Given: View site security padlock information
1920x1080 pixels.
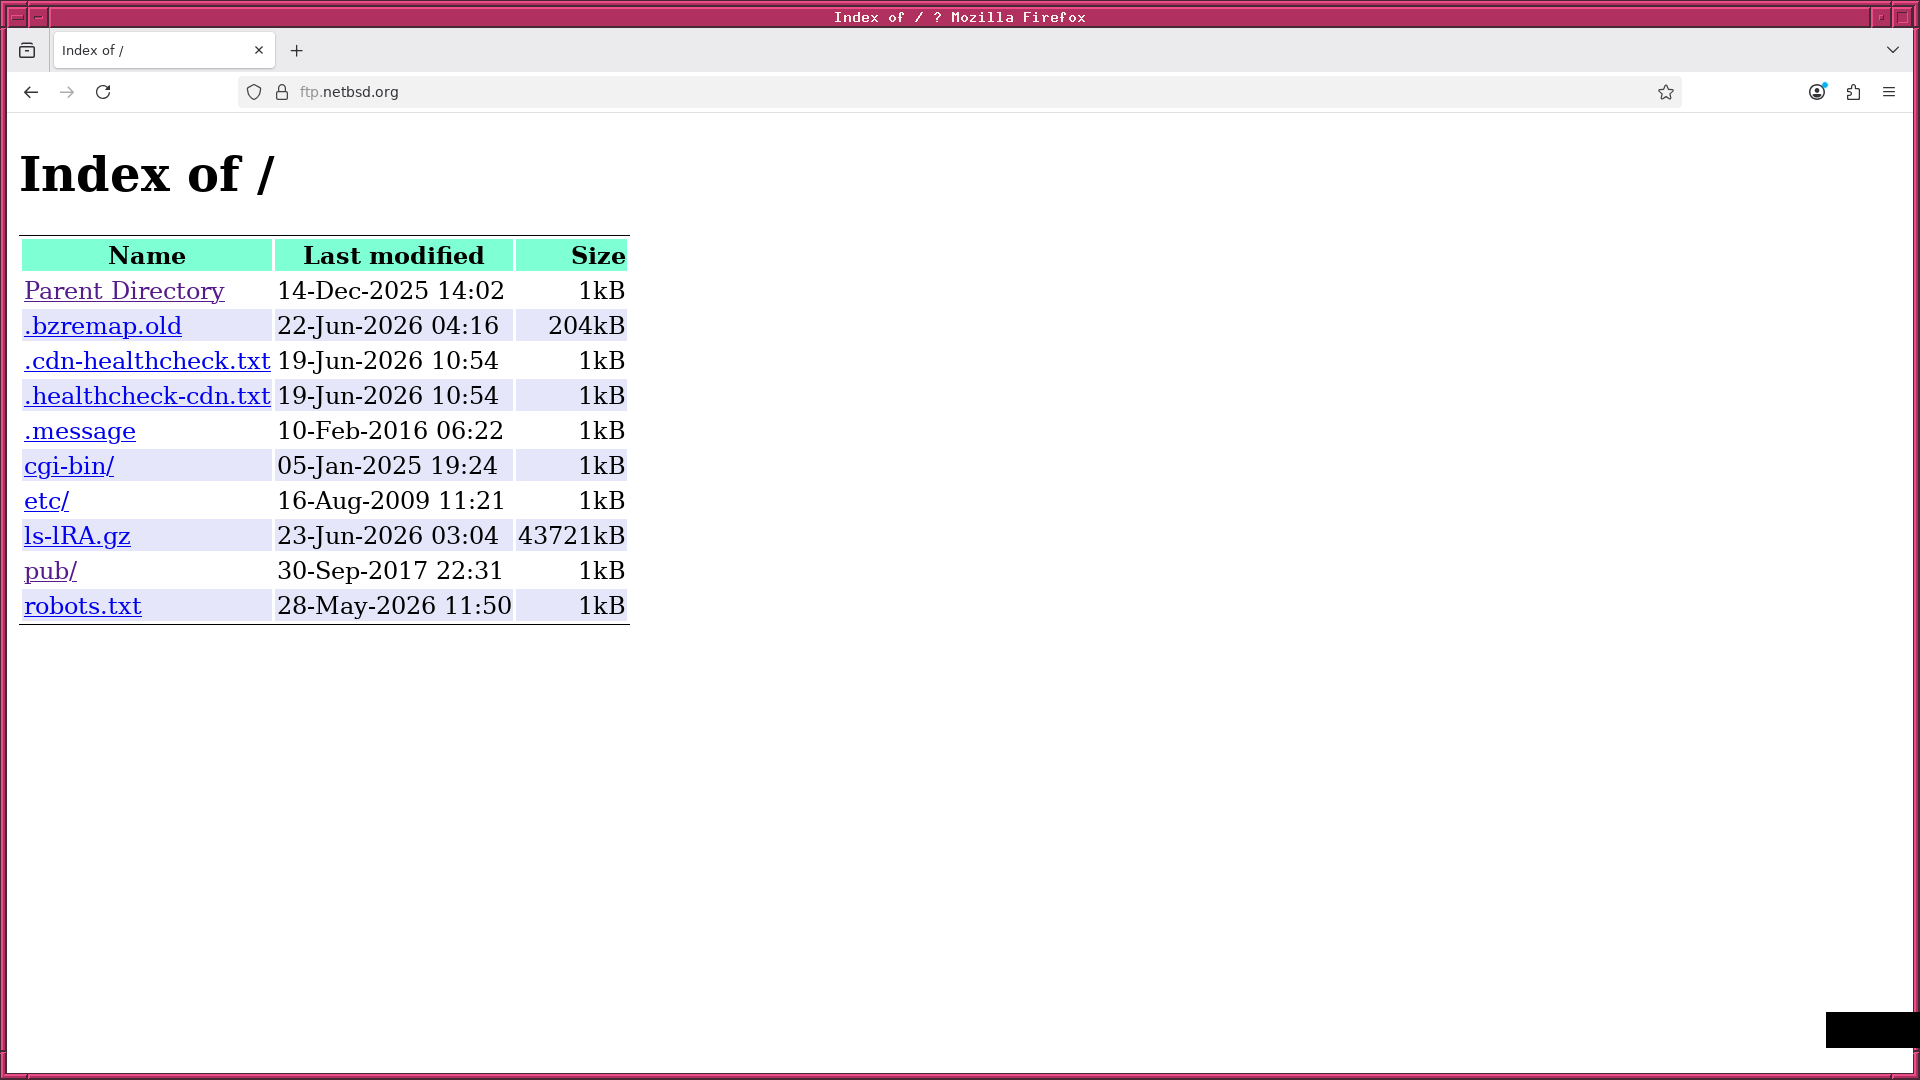Looking at the screenshot, I should tap(282, 92).
